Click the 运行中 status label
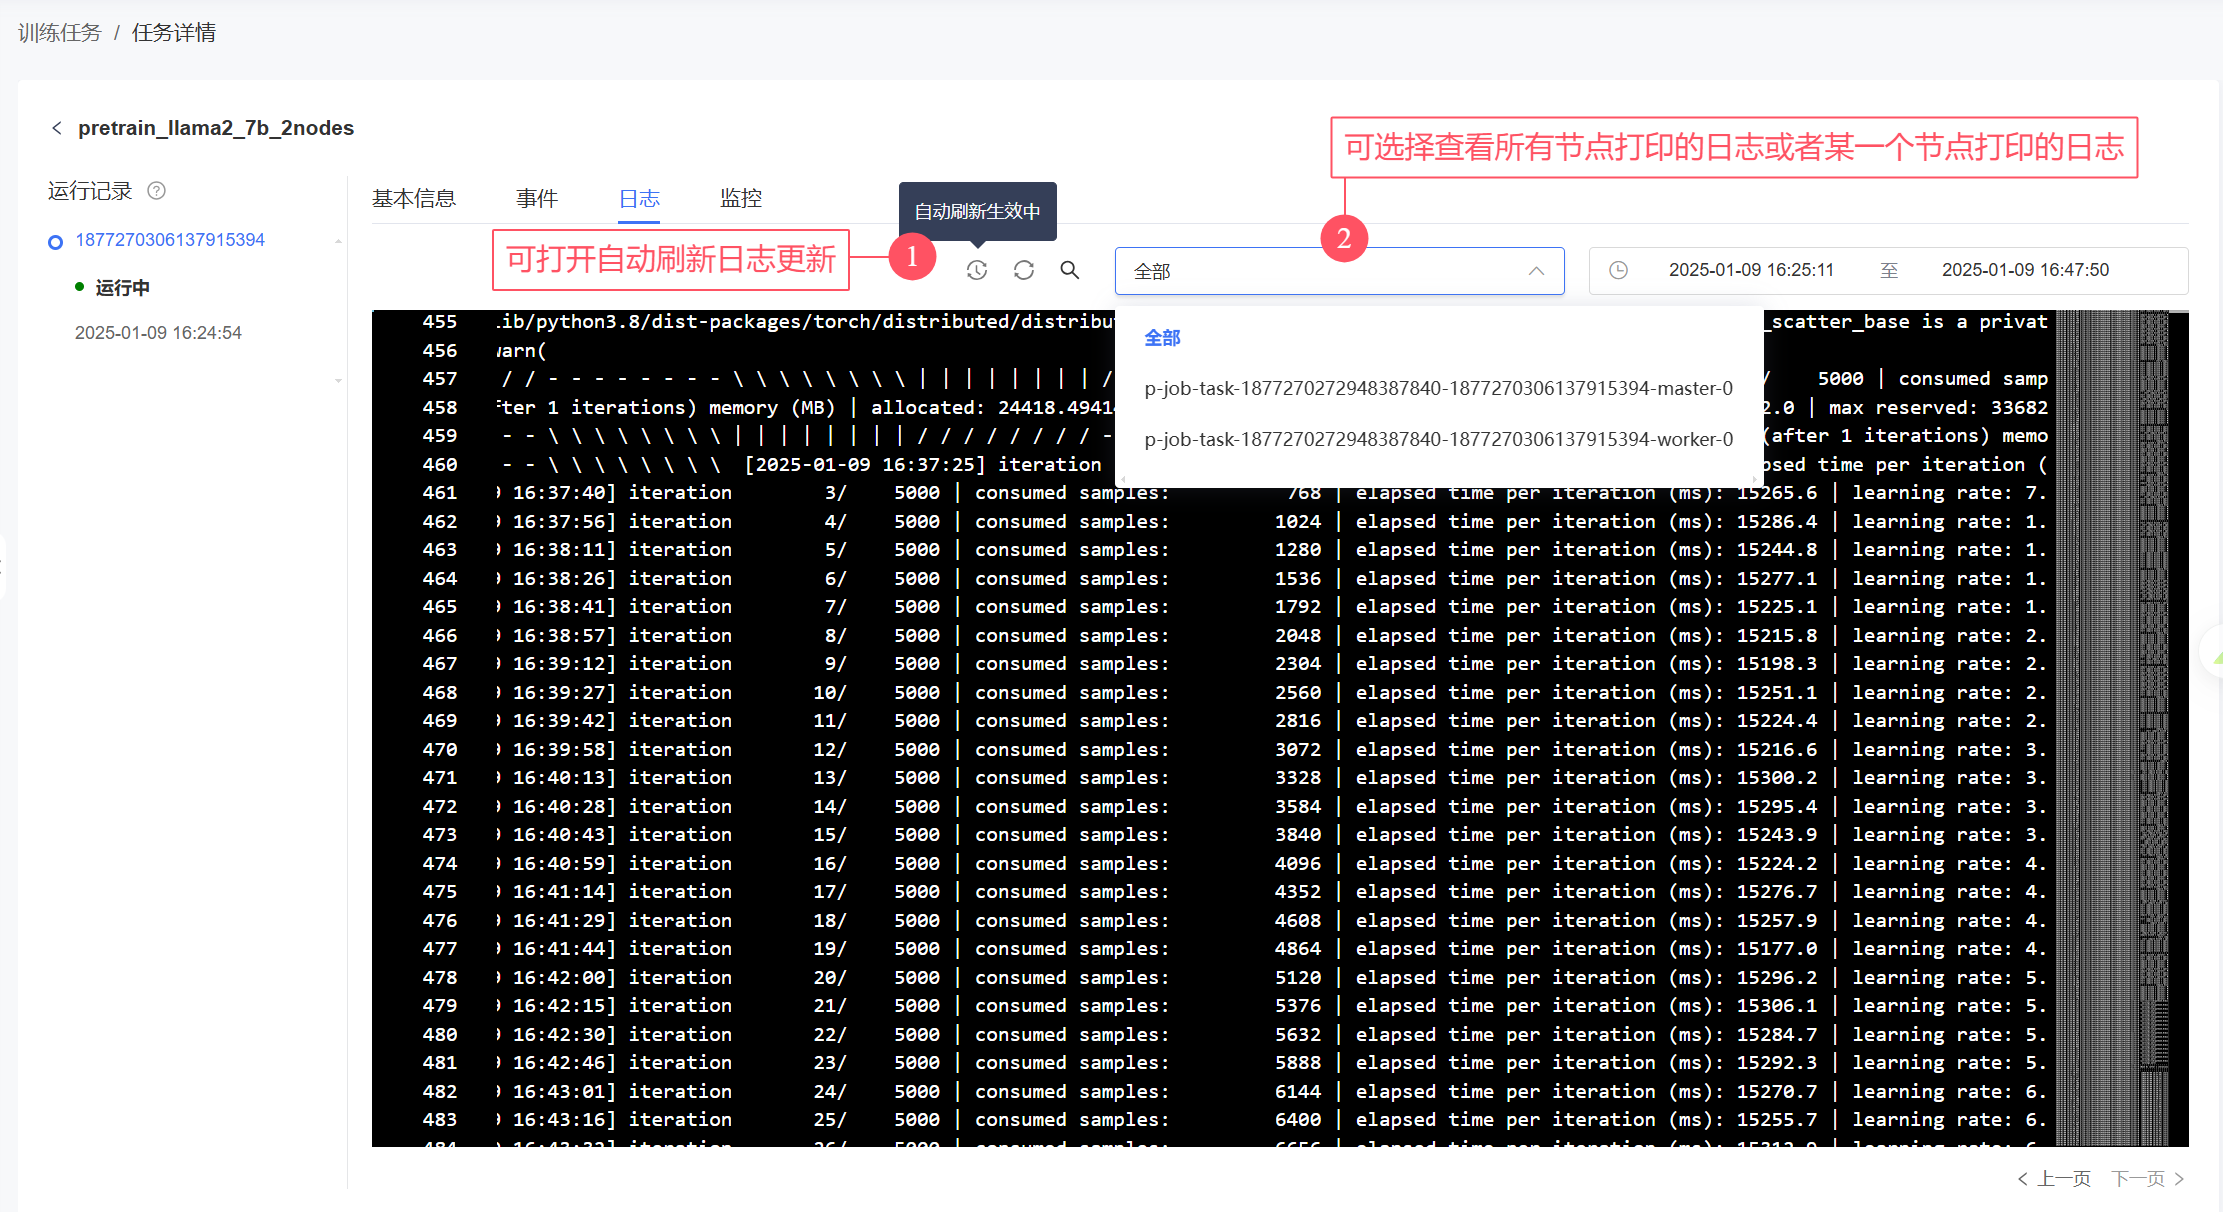Screen dimensions: 2223x1212 pos(123,288)
